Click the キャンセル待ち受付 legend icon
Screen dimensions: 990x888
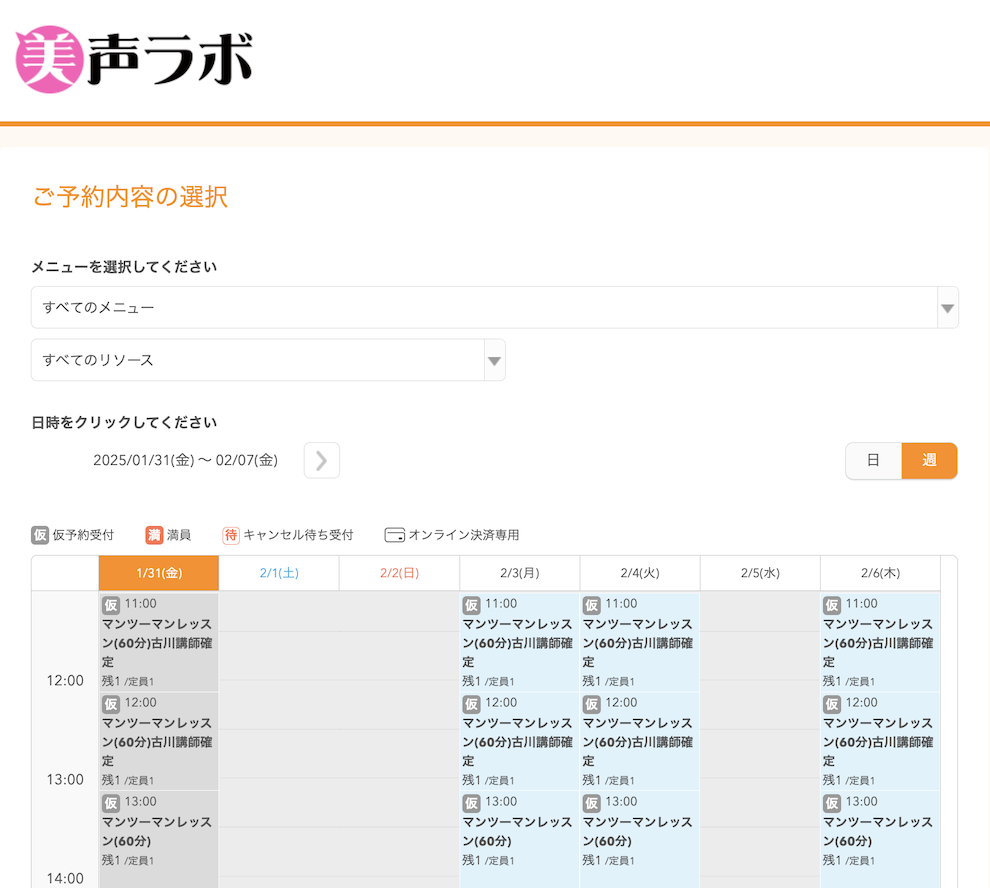click(x=231, y=535)
